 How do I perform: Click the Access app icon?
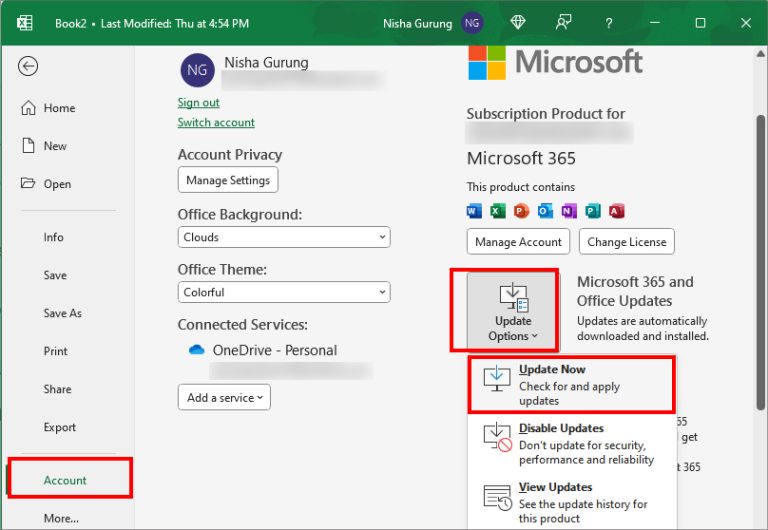point(616,211)
